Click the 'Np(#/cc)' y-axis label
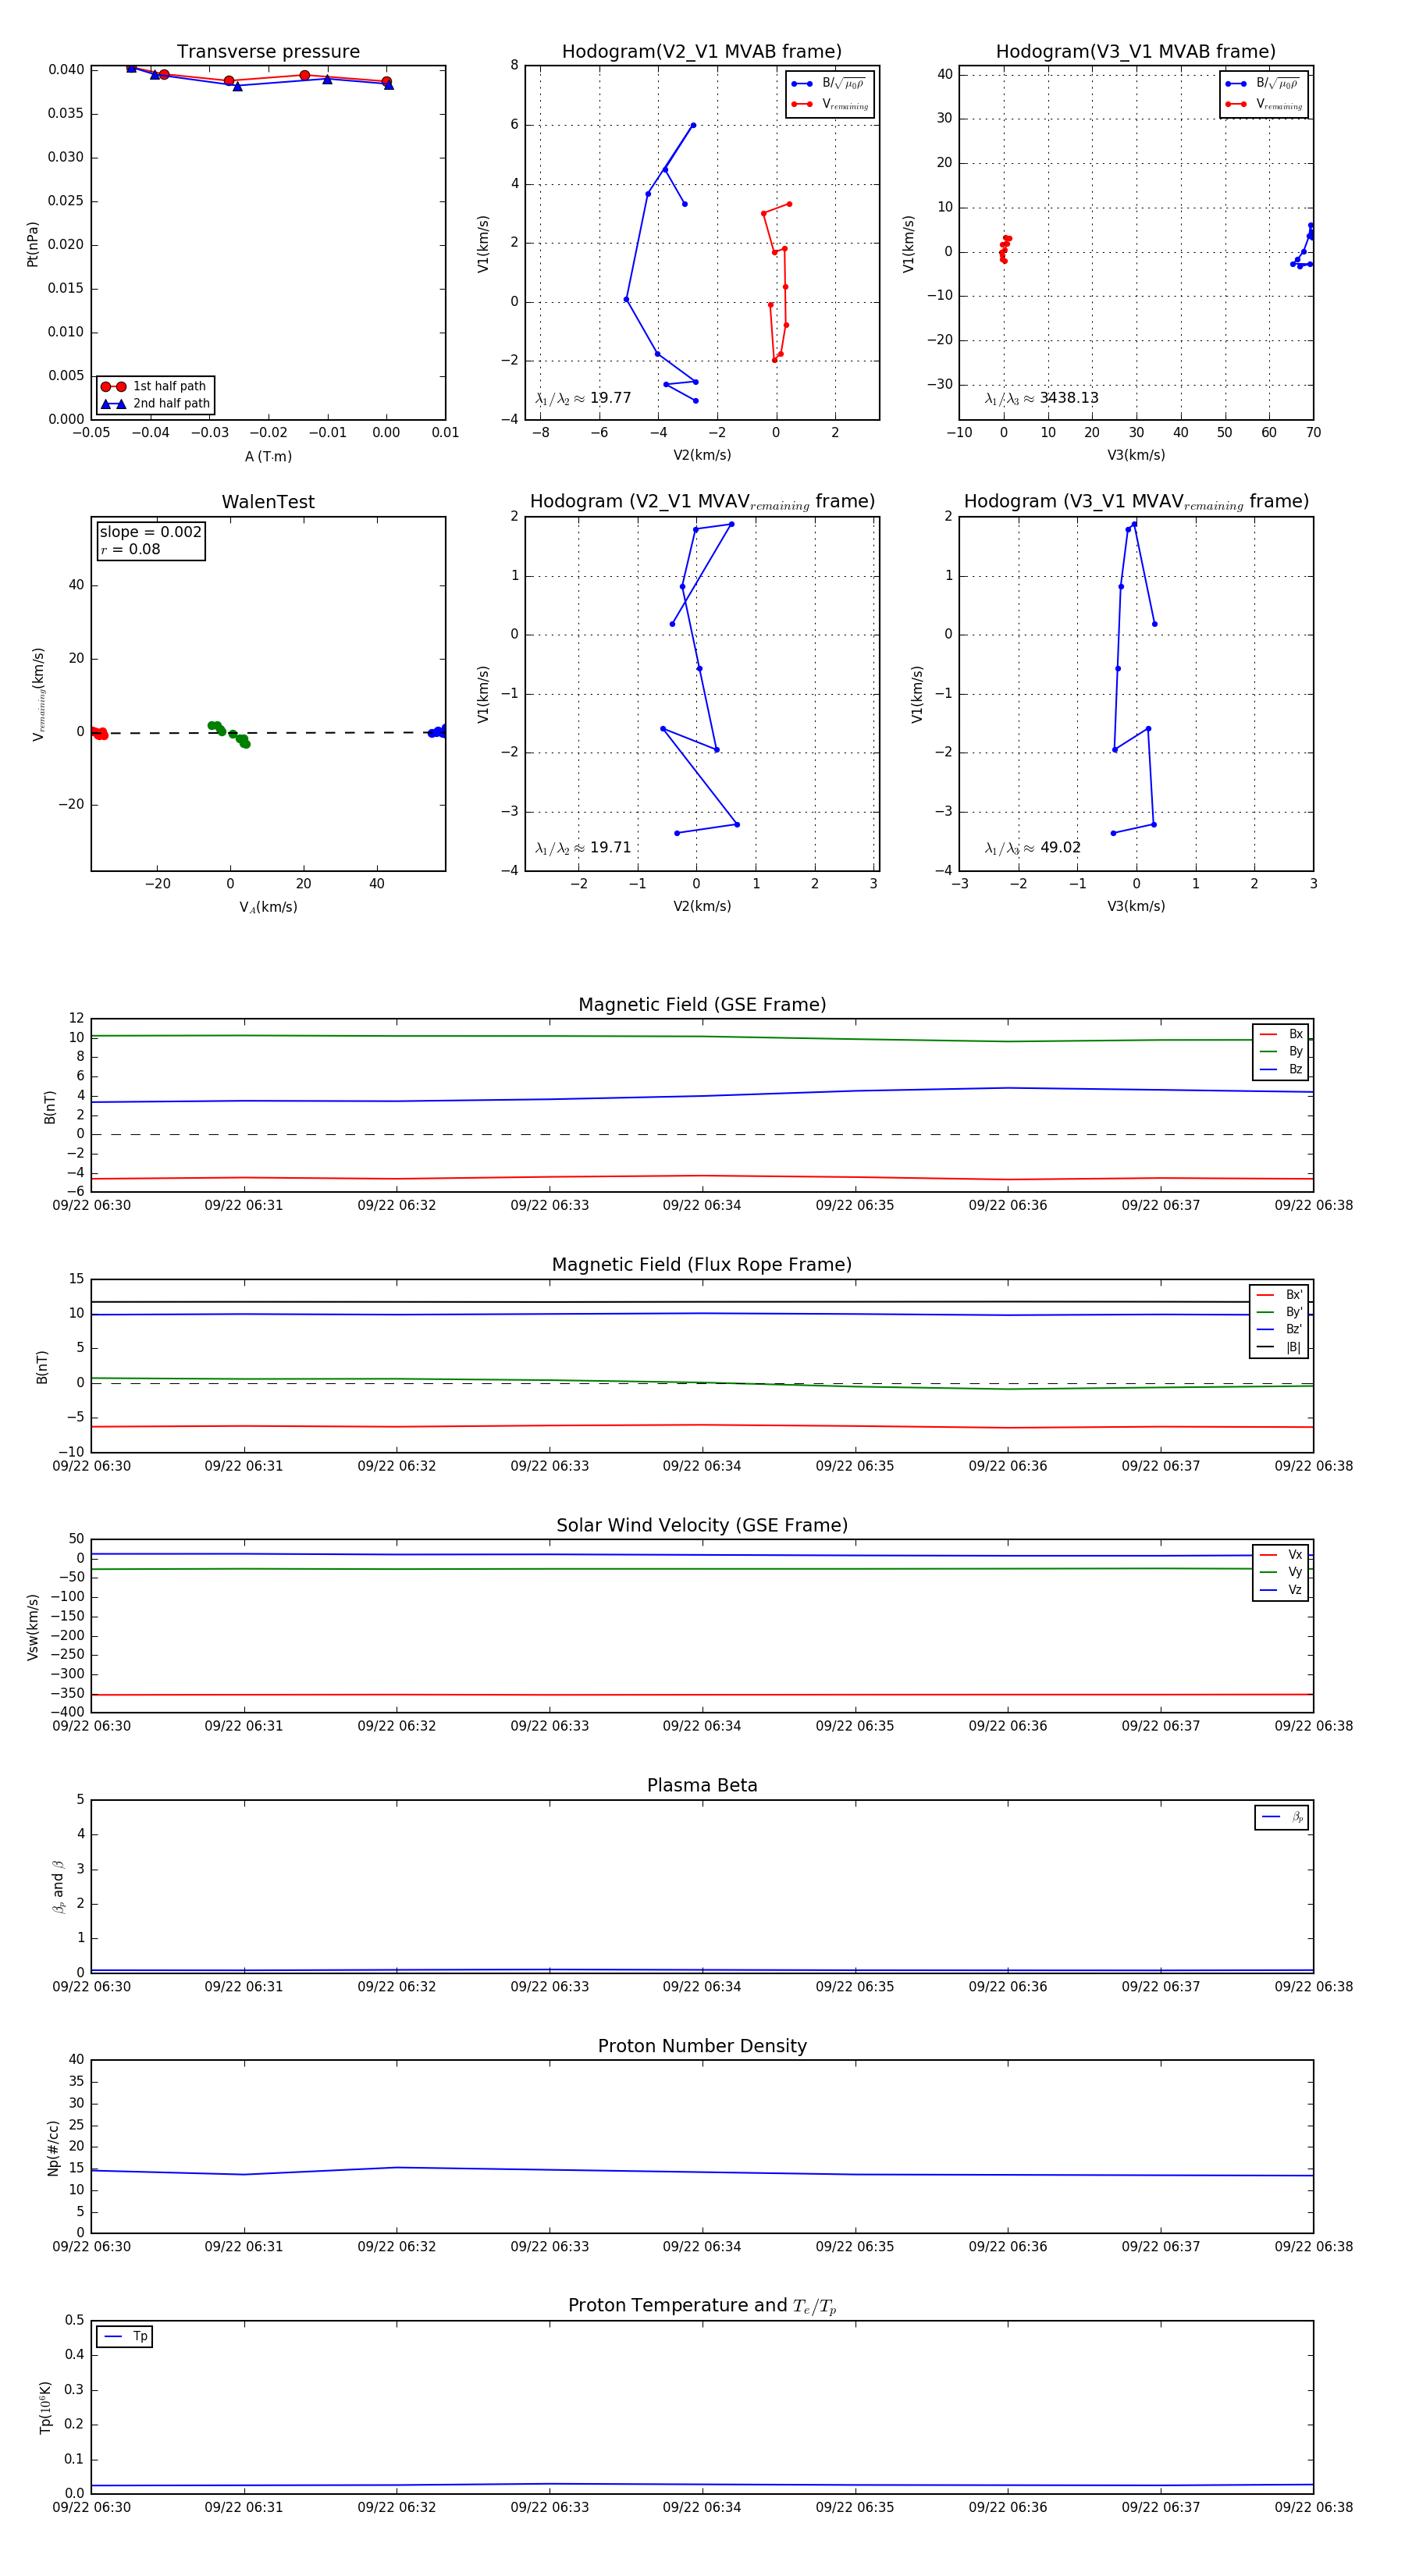Screen dimensions: 1405x2576 [53, 2148]
